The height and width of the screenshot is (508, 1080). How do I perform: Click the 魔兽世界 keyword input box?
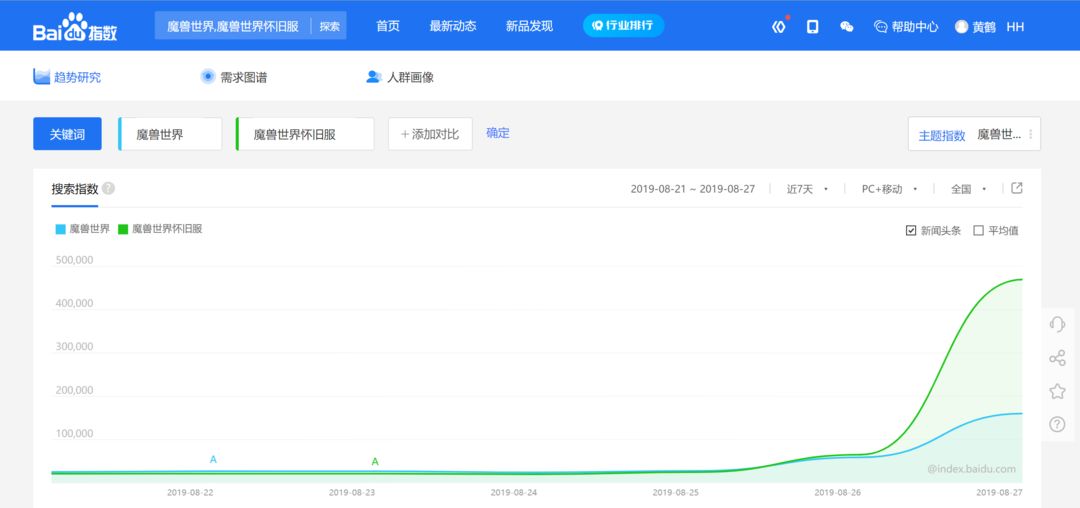click(170, 134)
